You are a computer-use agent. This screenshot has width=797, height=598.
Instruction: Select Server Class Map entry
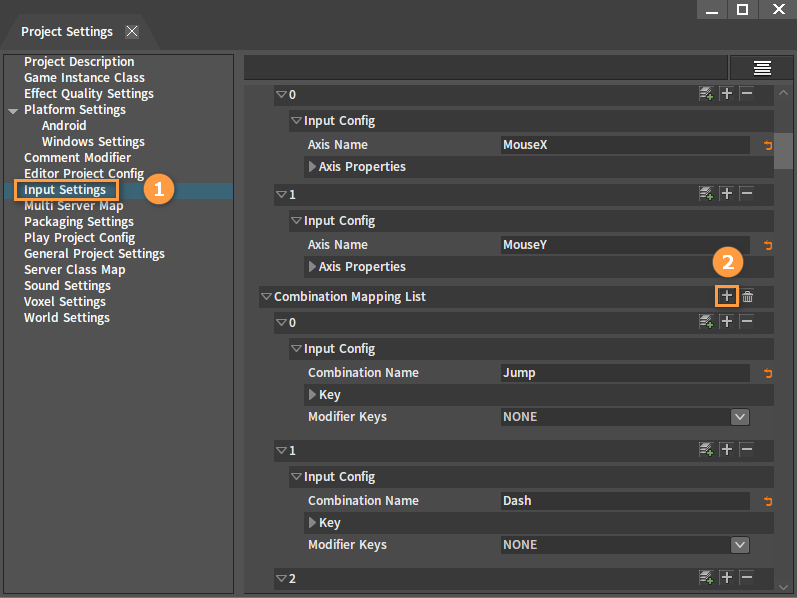(75, 270)
